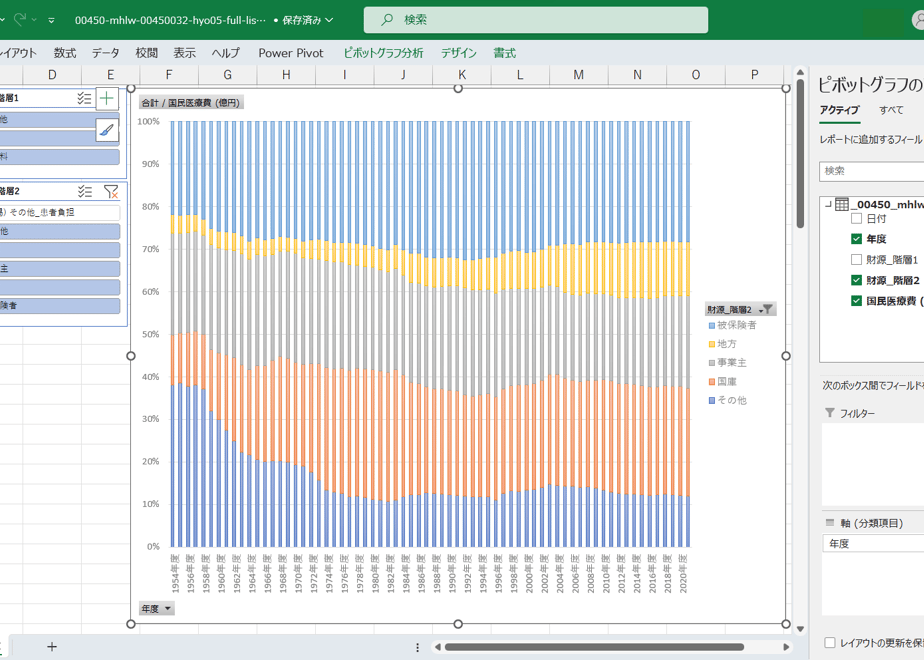Open the 年度 axis field button dropdown
This screenshot has width=924, height=660.
click(167, 609)
